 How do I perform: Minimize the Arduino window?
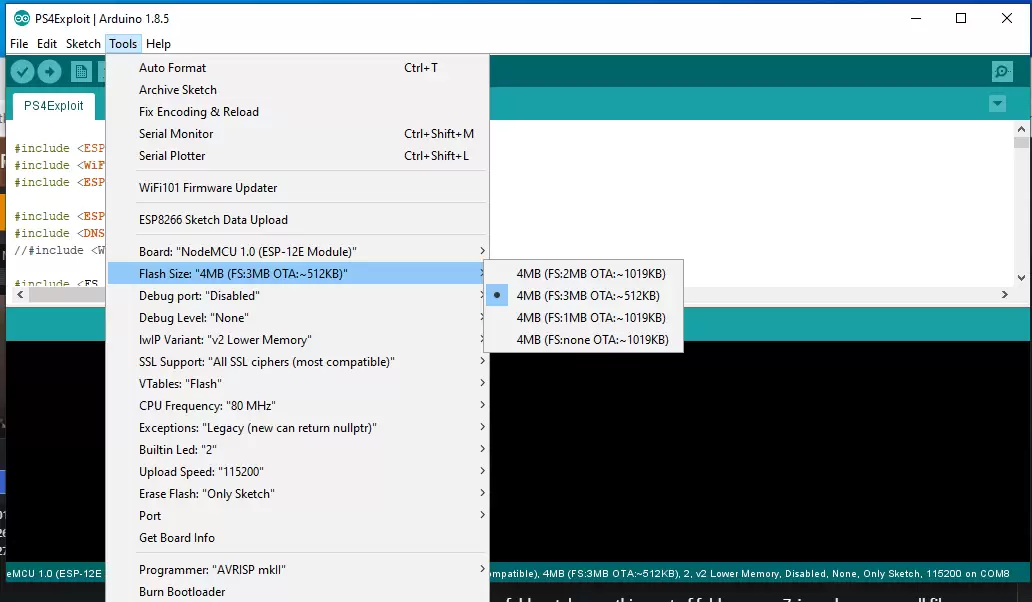click(x=916, y=18)
